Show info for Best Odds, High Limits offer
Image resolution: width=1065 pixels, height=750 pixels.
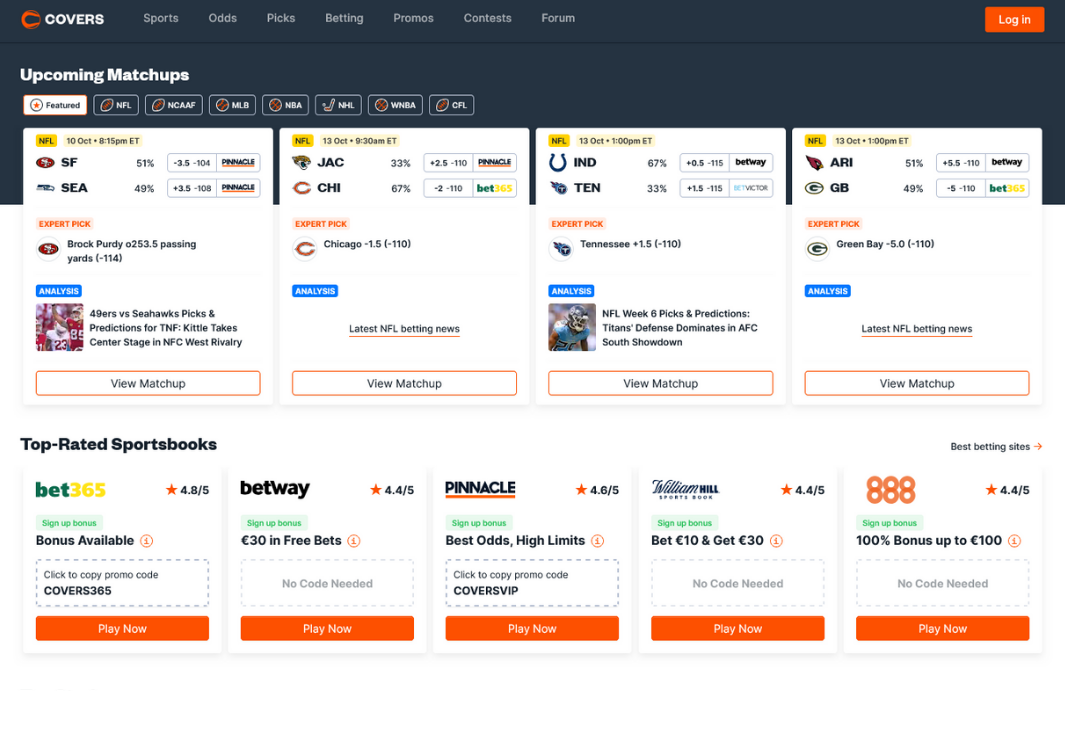598,541
